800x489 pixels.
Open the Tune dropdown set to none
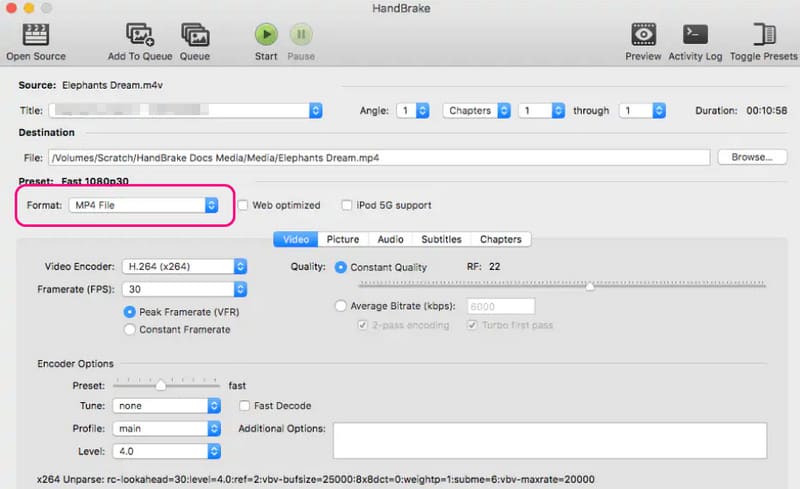click(x=166, y=406)
